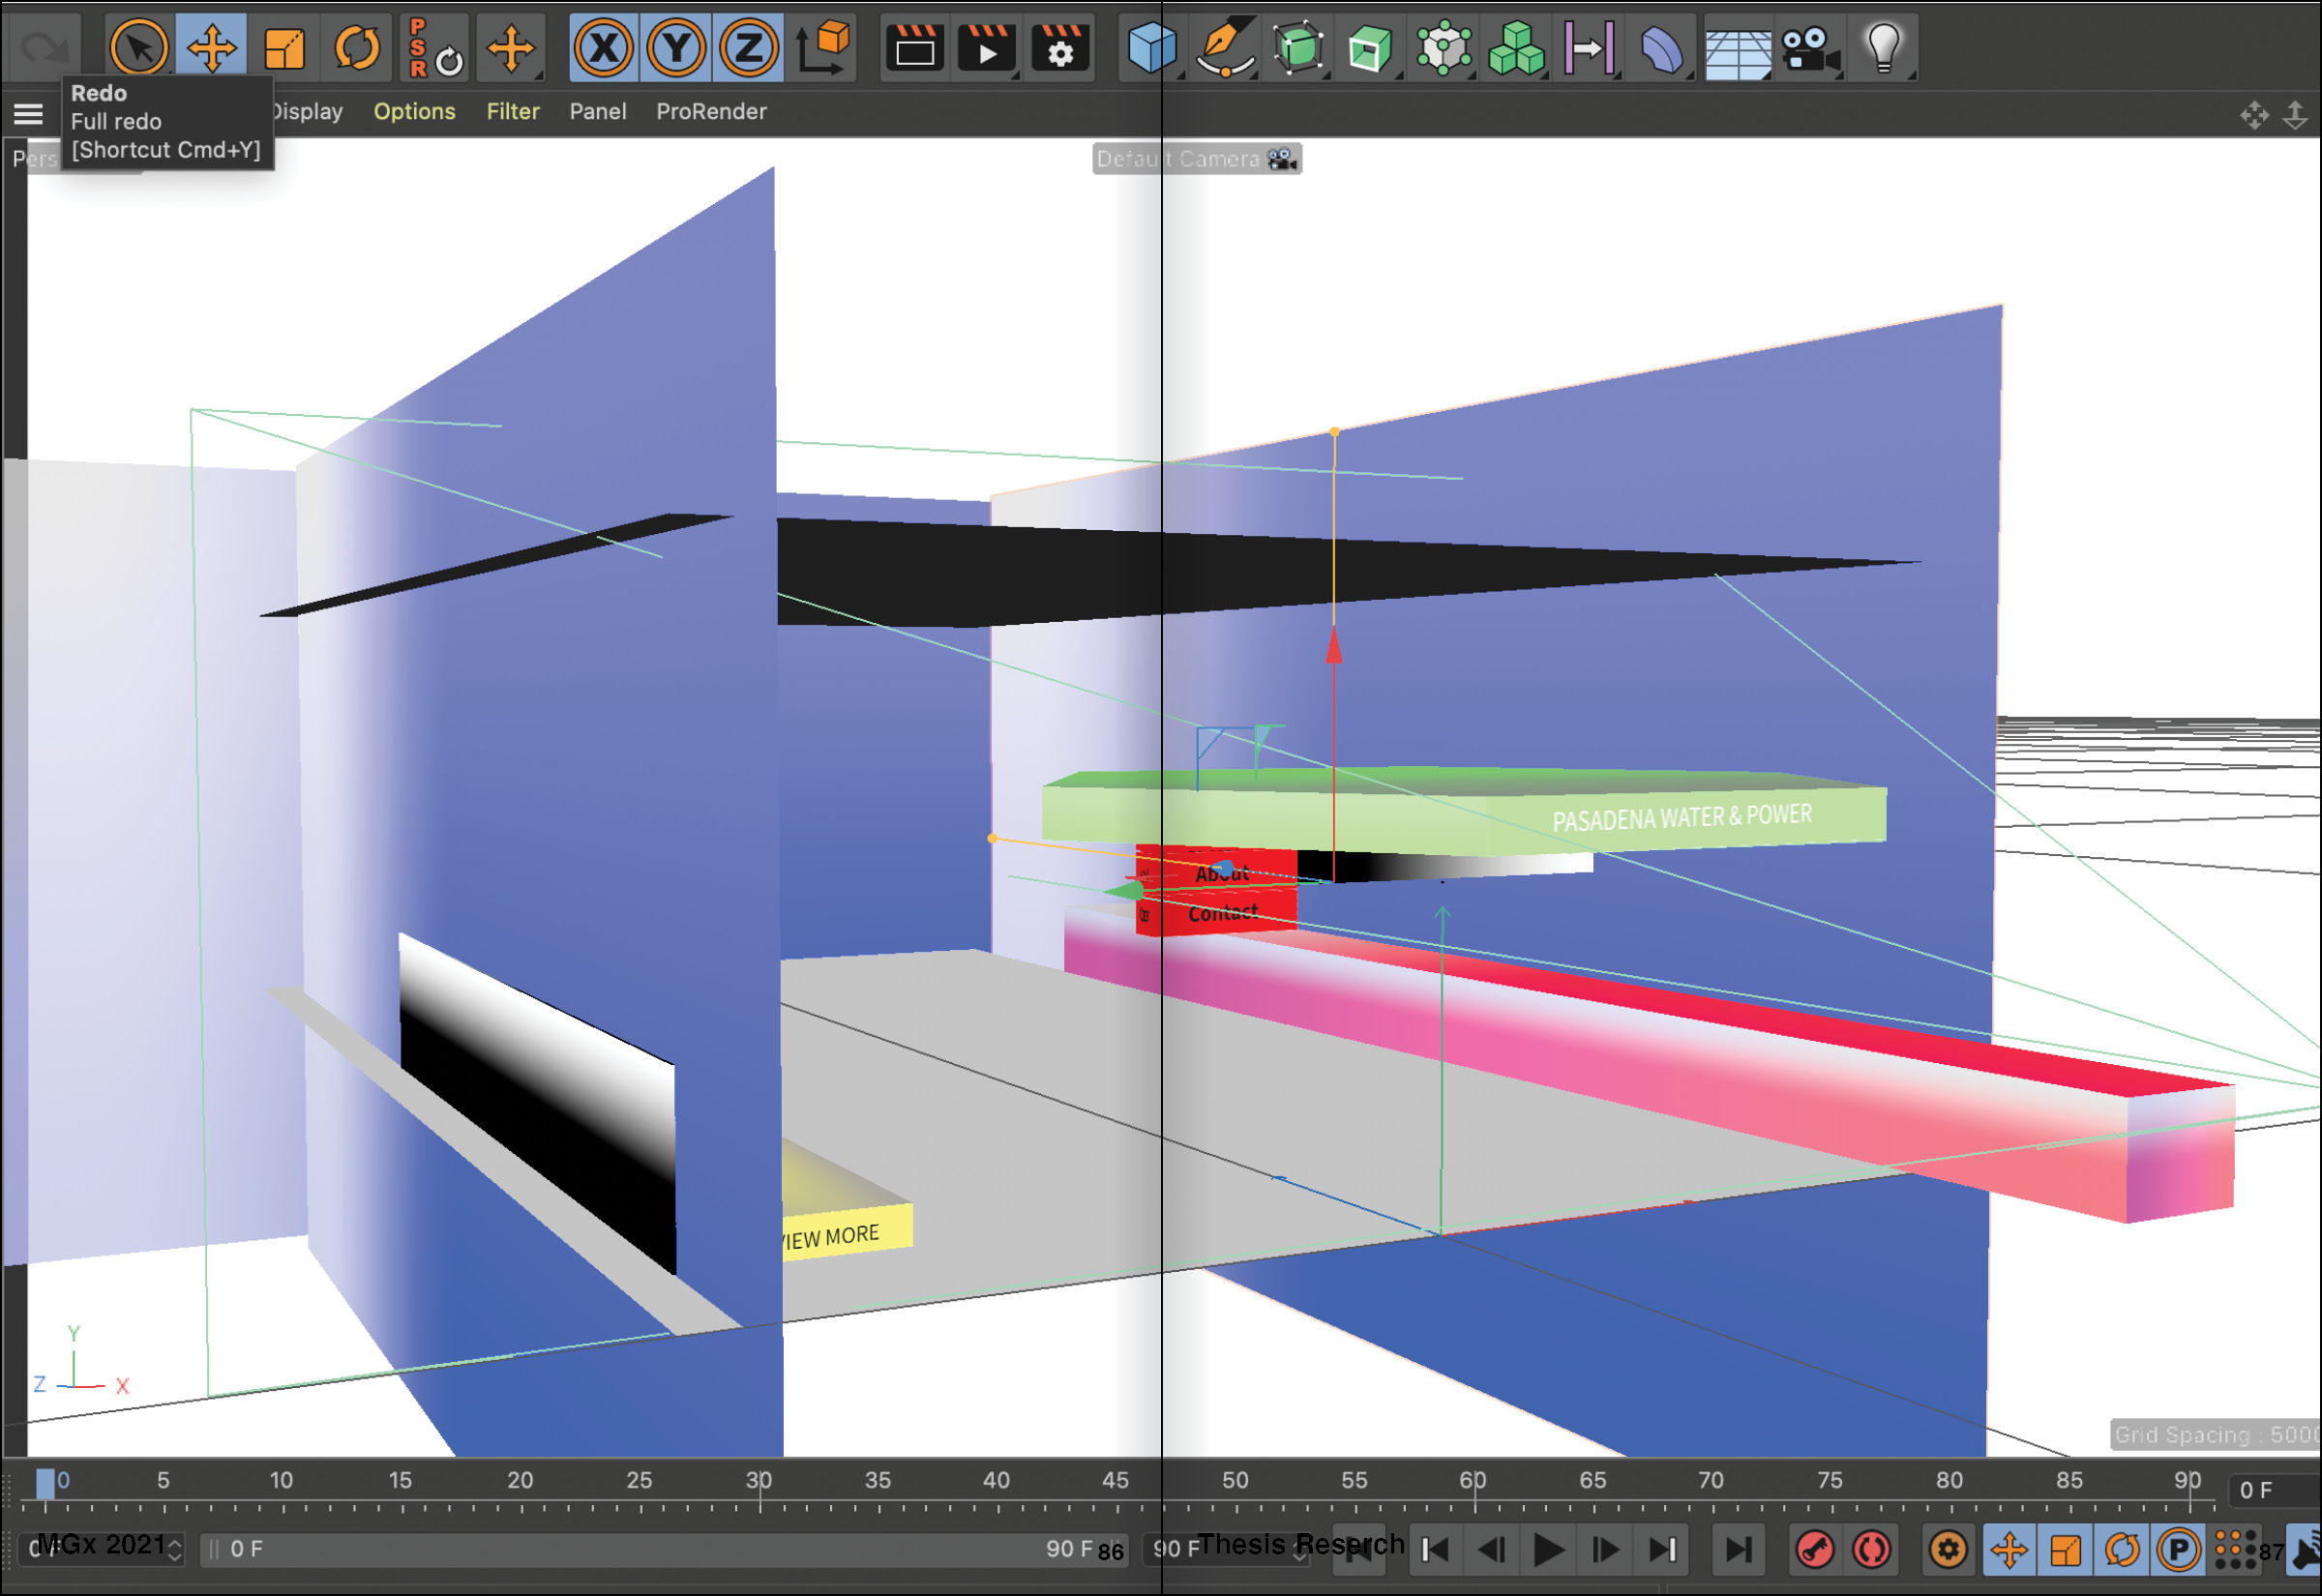
Task: Toggle Autokeying red circular button
Action: coord(1871,1550)
